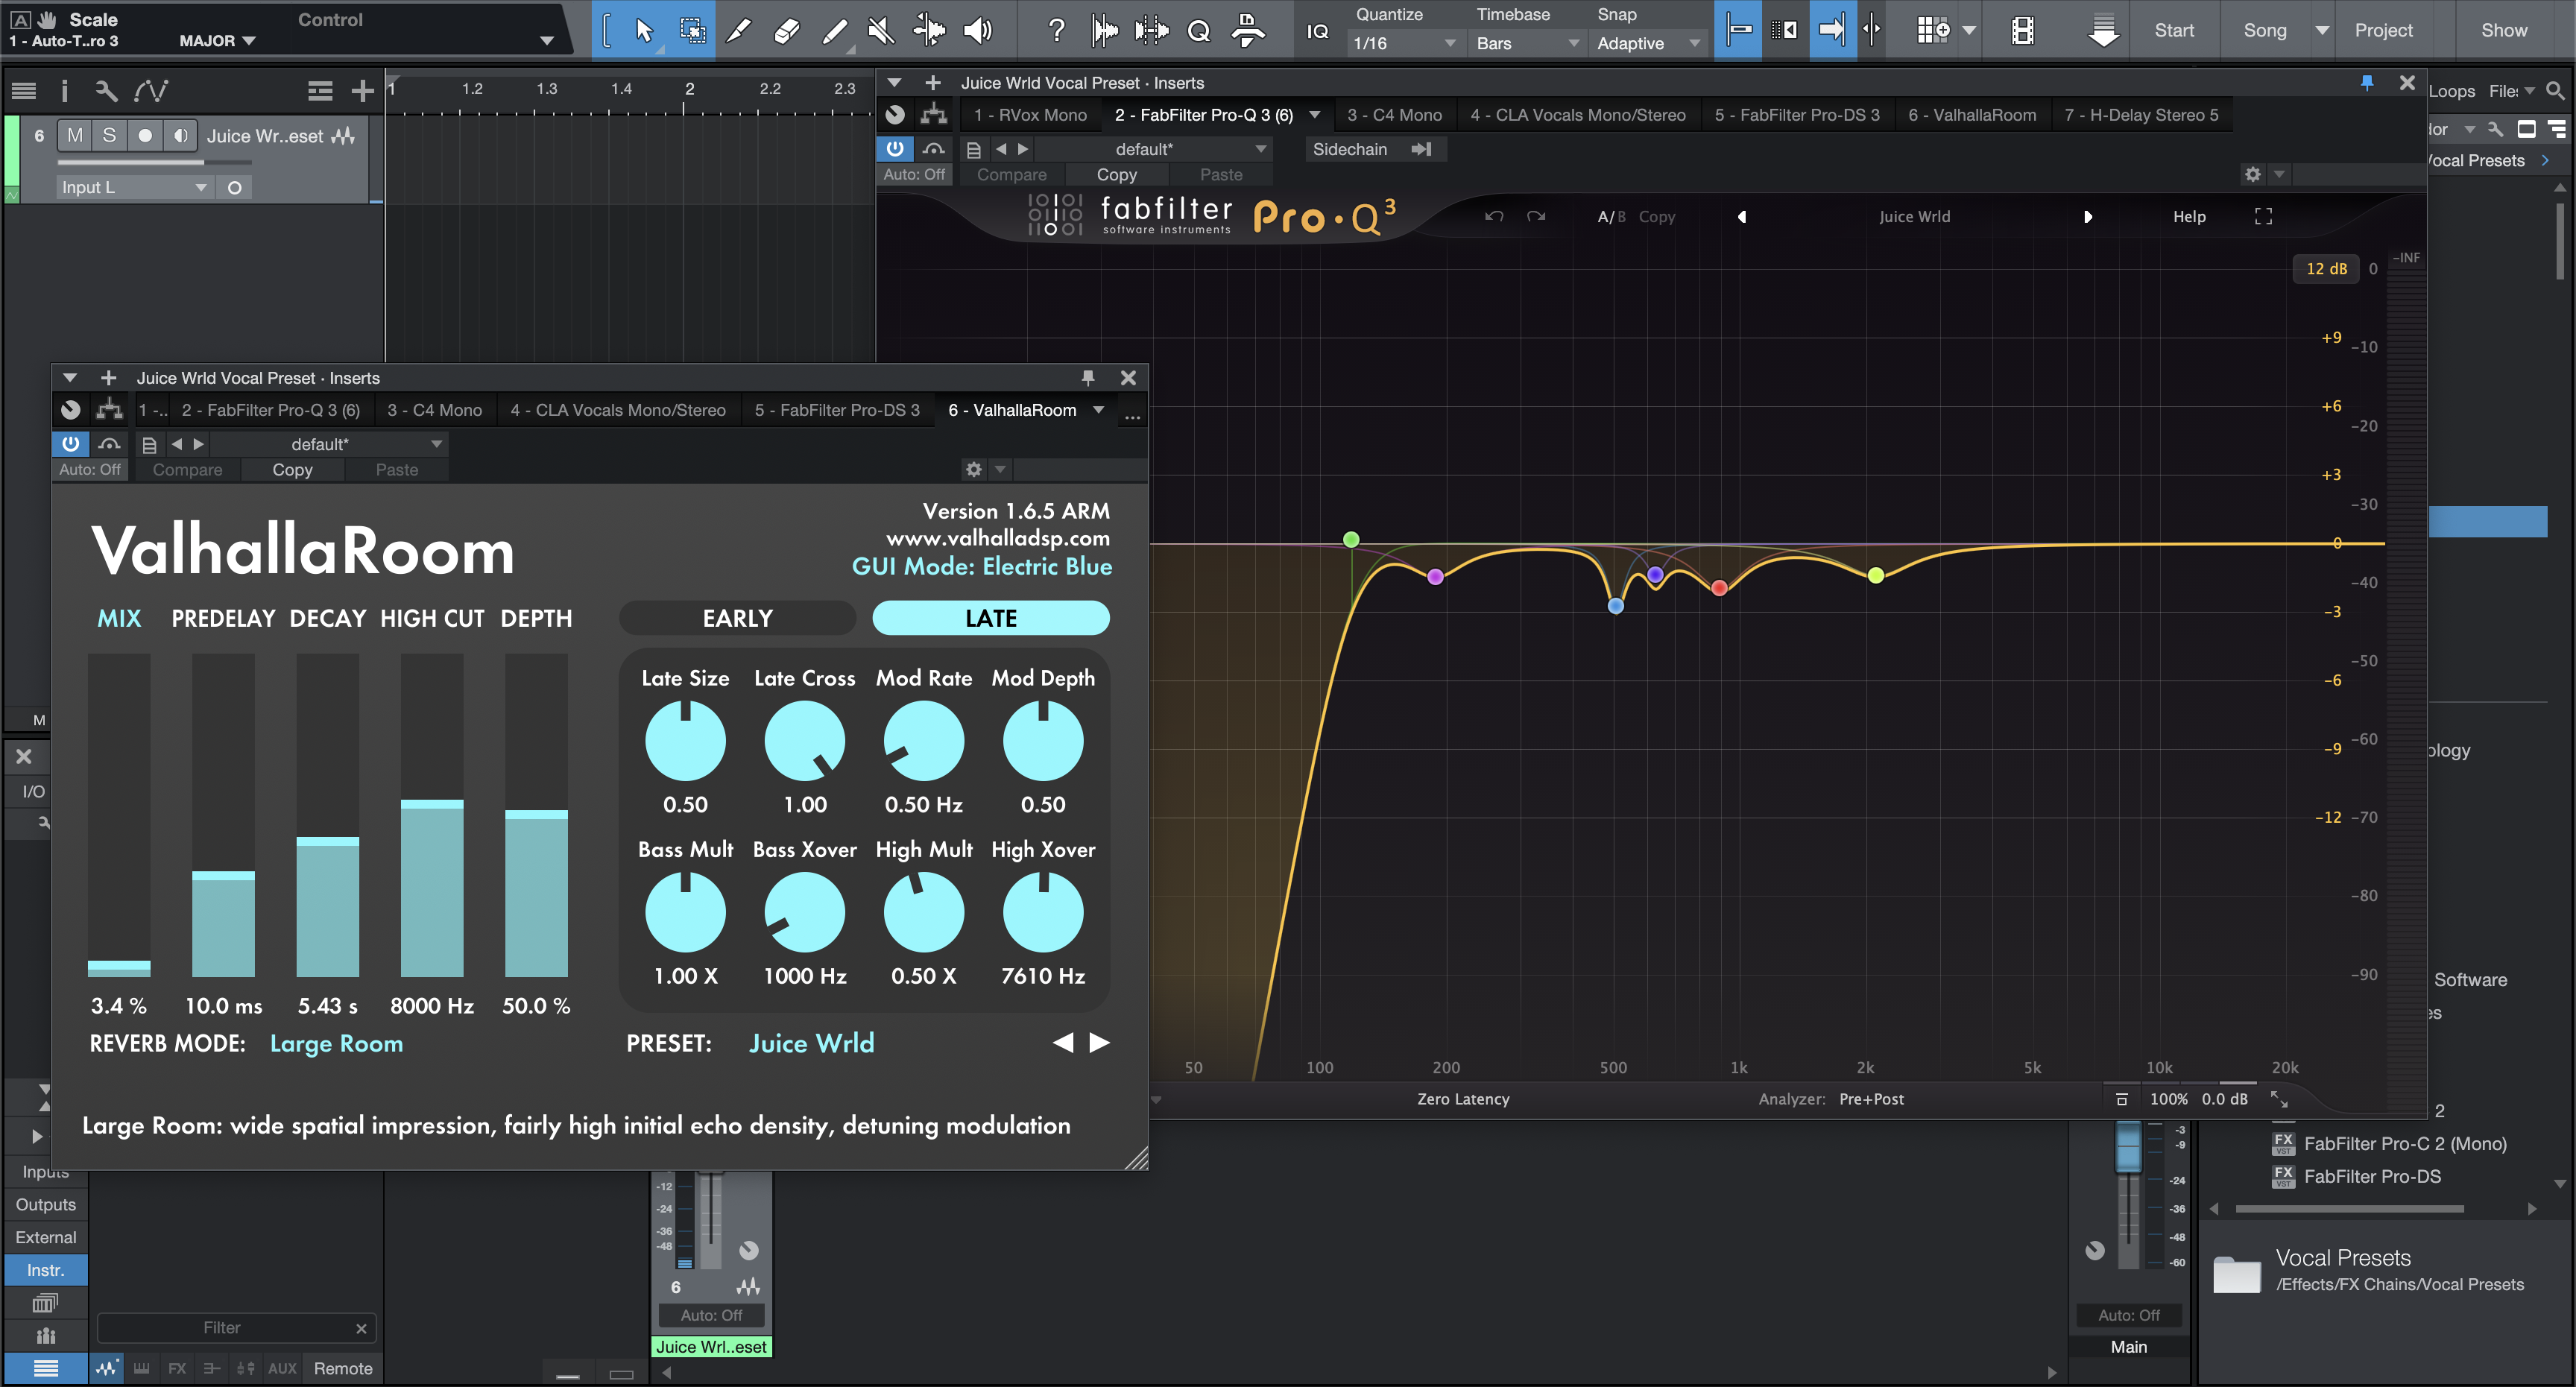The width and height of the screenshot is (2576, 1387).
Task: Select the Listen speaker tool
Action: pyautogui.click(x=977, y=30)
